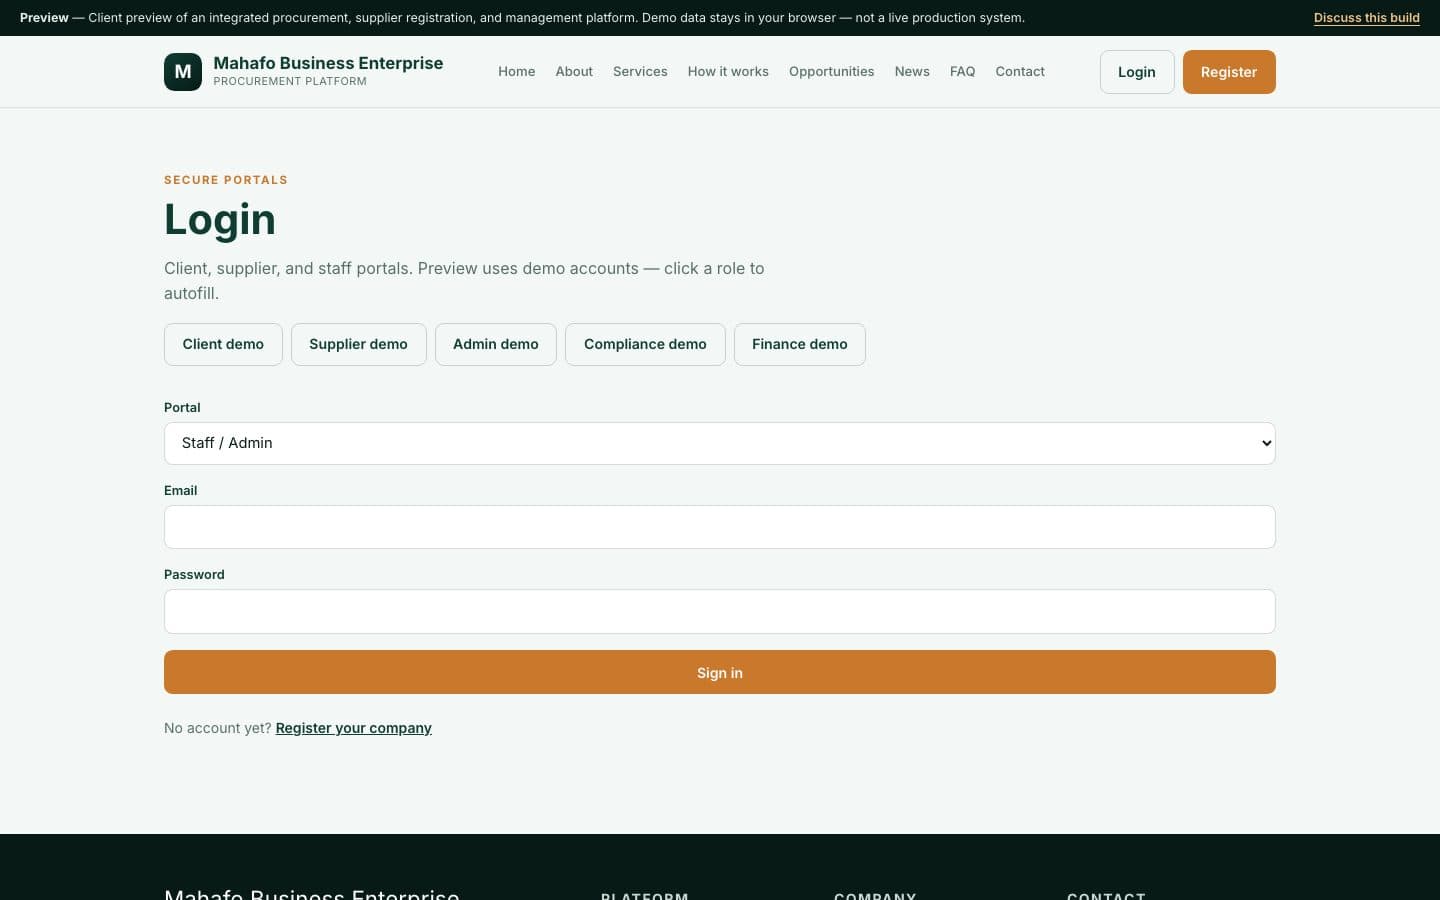Go to the Contact page
Screen dimensions: 1440x900
1020,72
